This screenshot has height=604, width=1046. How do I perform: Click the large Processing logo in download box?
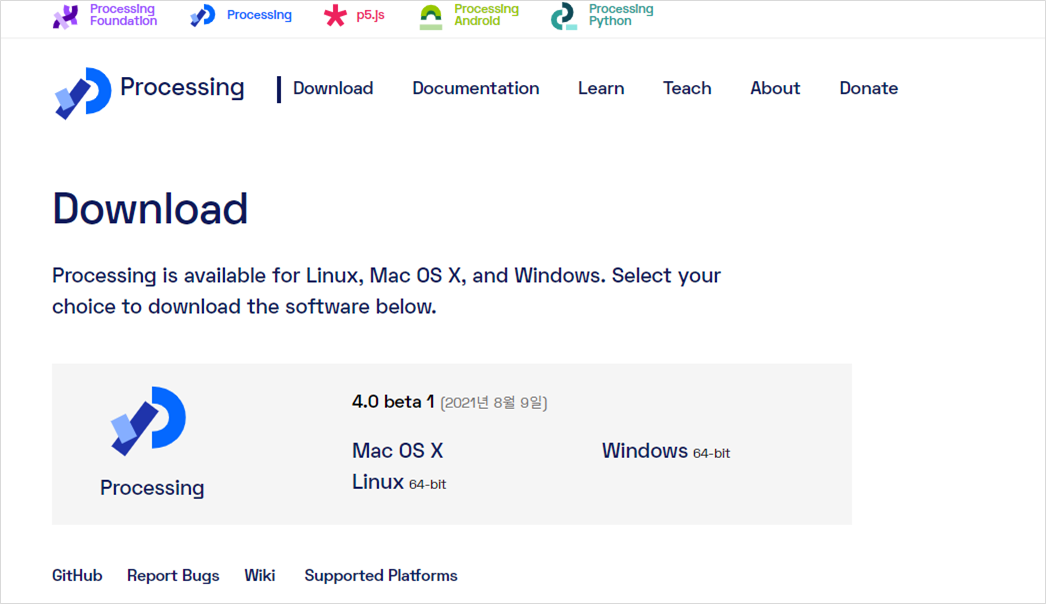pyautogui.click(x=148, y=420)
